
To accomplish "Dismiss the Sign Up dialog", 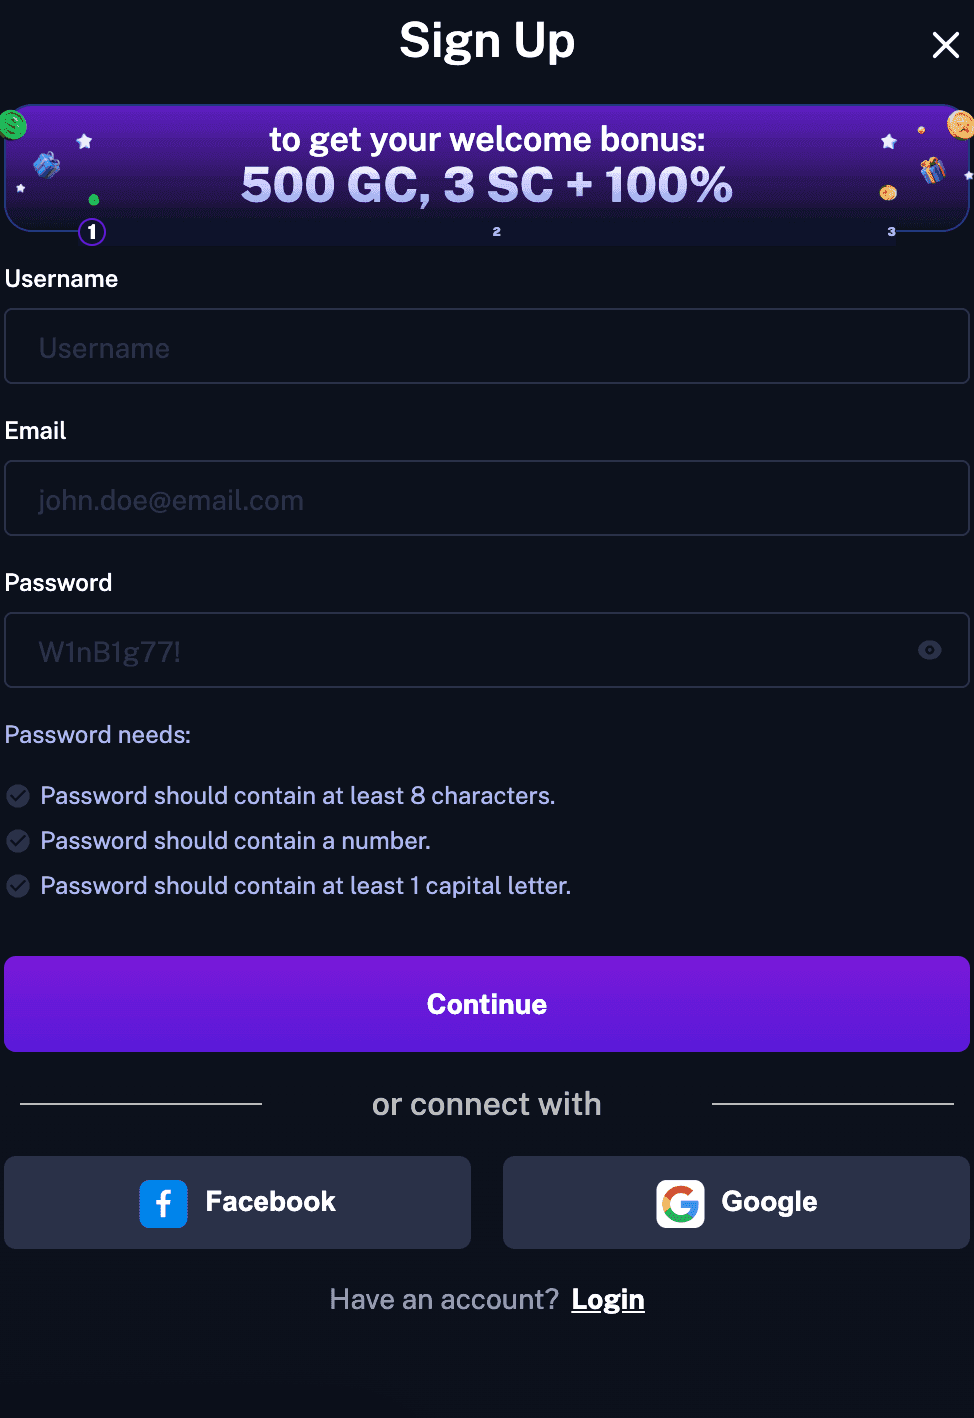I will point(945,45).
